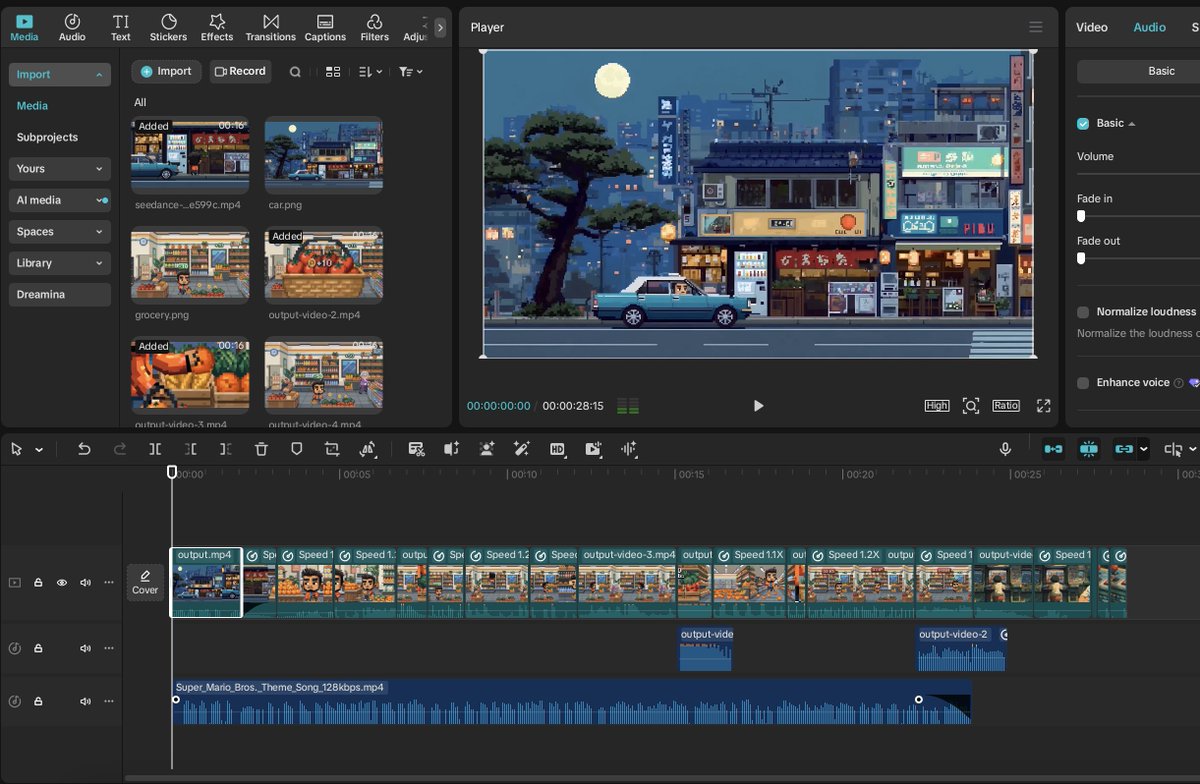Select the Split clip tool
The width and height of the screenshot is (1200, 784).
coord(155,450)
